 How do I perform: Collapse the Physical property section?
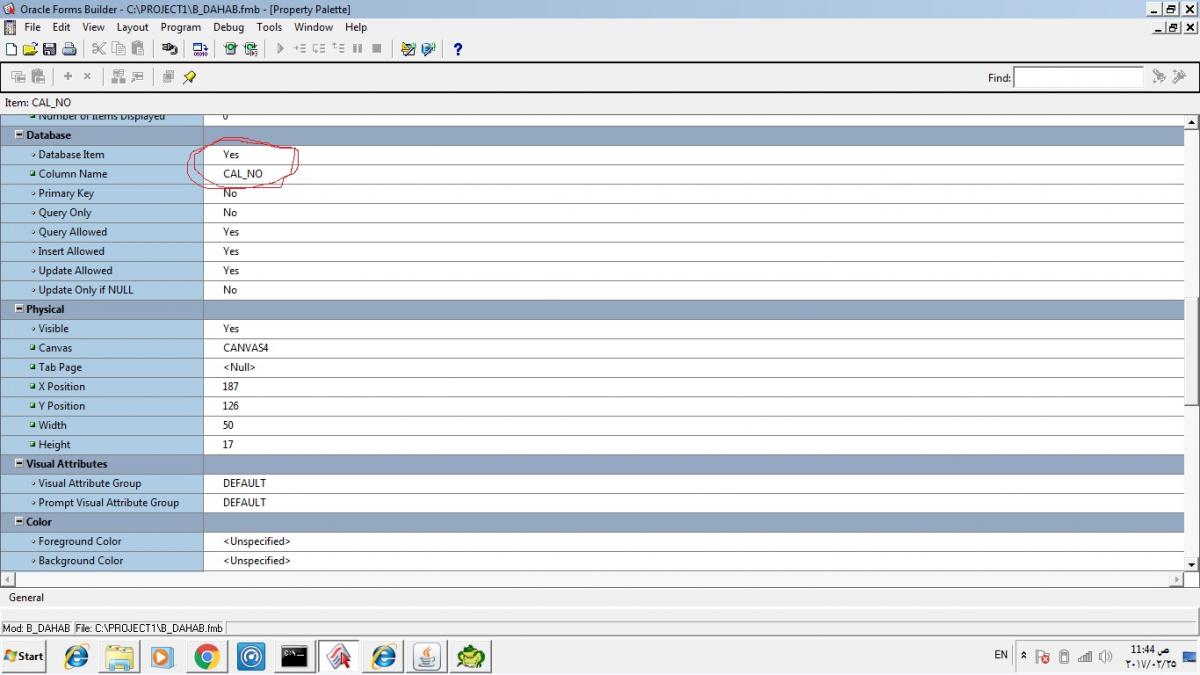click(x=19, y=309)
